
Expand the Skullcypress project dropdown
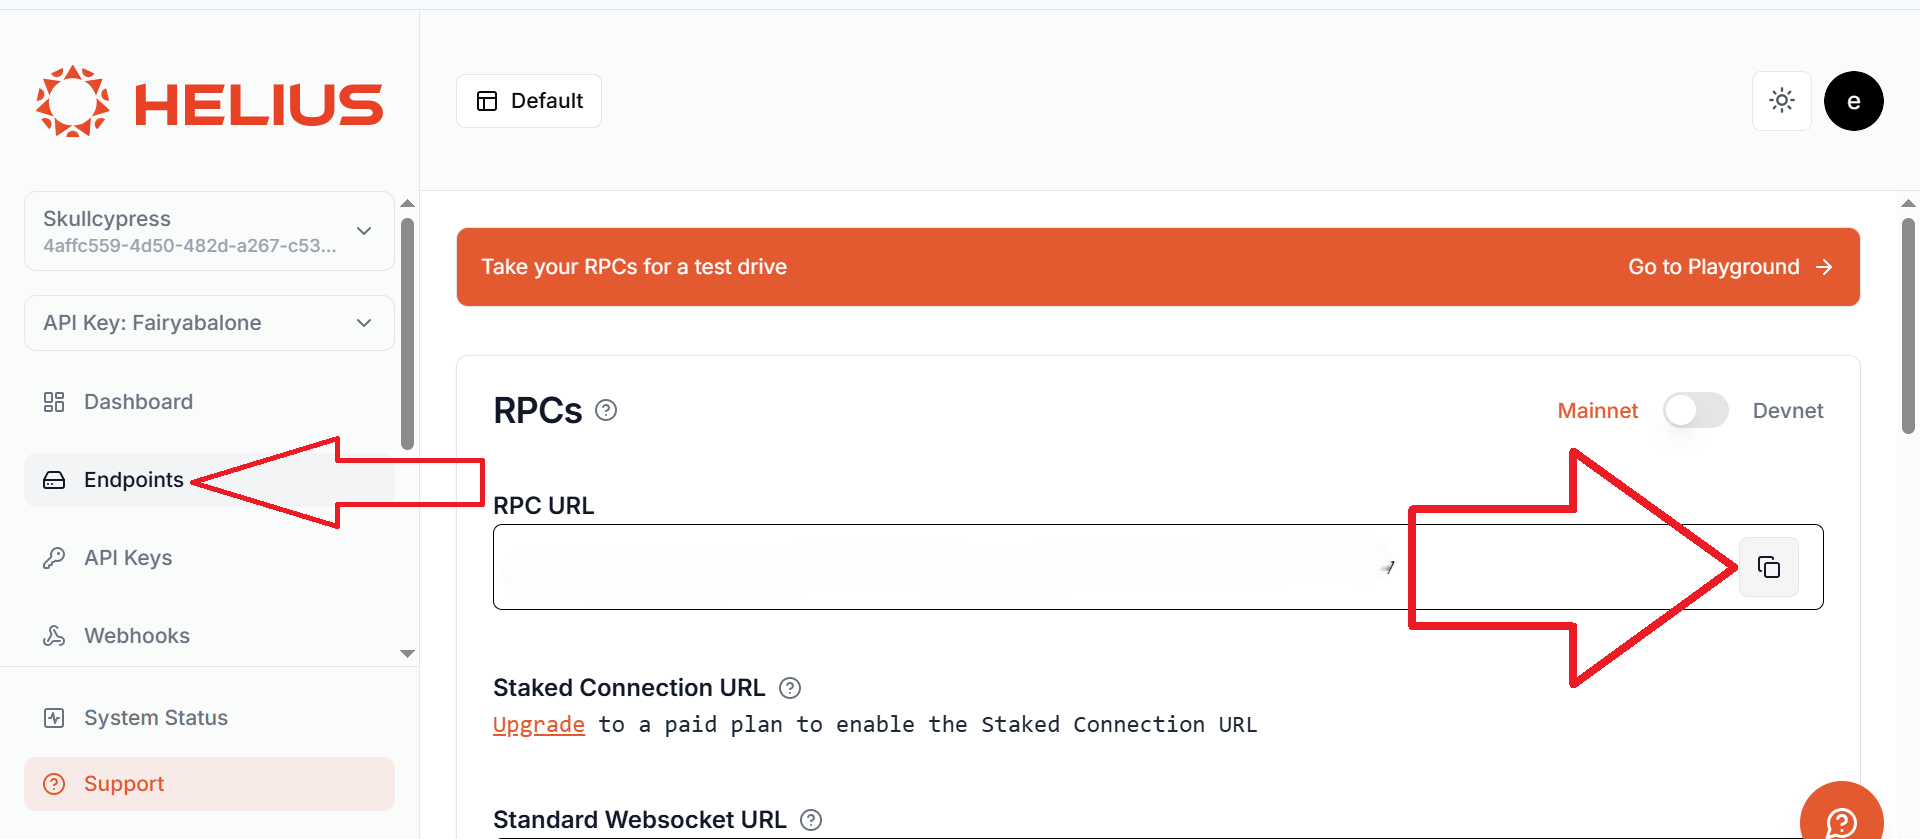209,231
